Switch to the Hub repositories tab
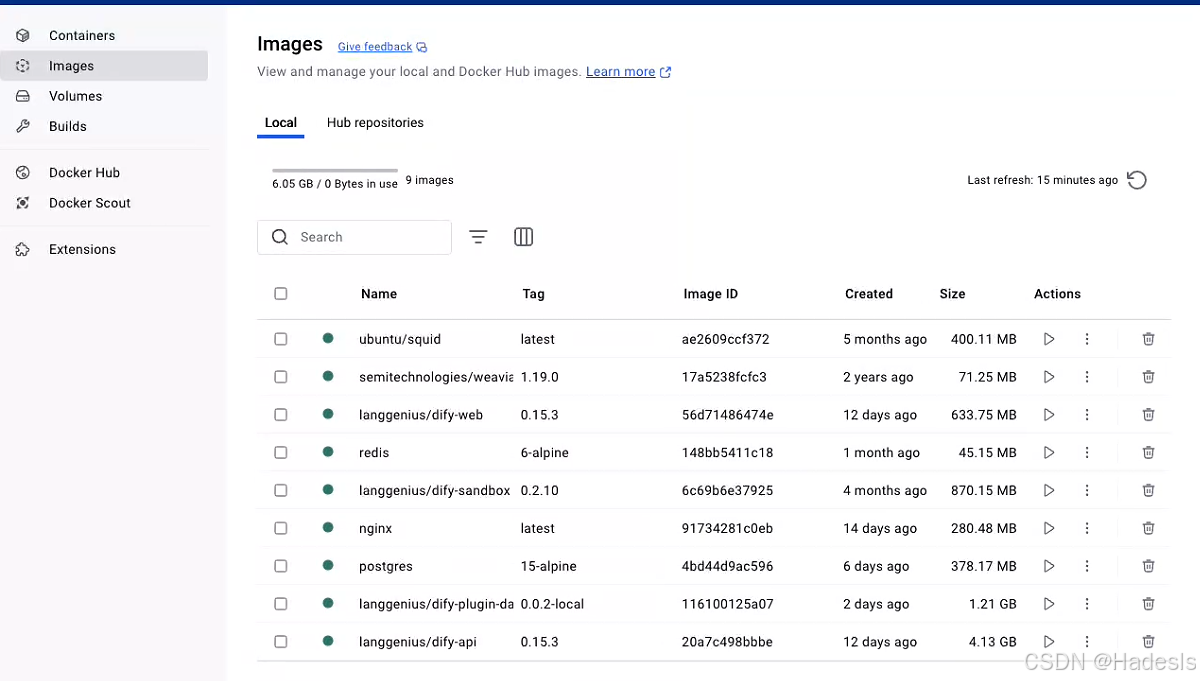The width and height of the screenshot is (1200, 681). pyautogui.click(x=375, y=123)
